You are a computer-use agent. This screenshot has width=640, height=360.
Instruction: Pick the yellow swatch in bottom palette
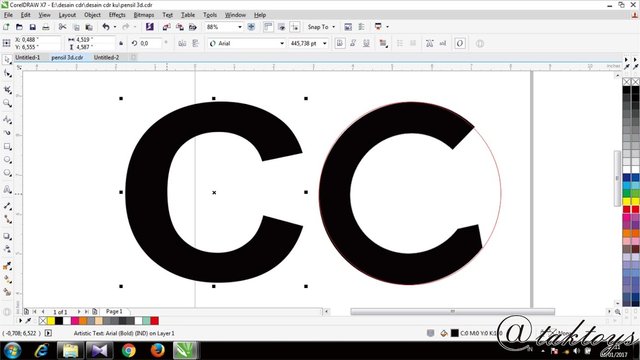click(51, 321)
